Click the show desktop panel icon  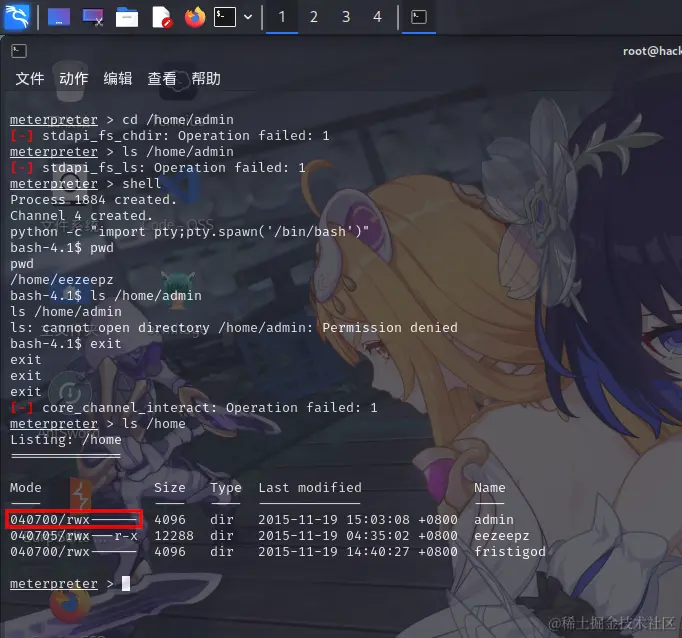[59, 17]
